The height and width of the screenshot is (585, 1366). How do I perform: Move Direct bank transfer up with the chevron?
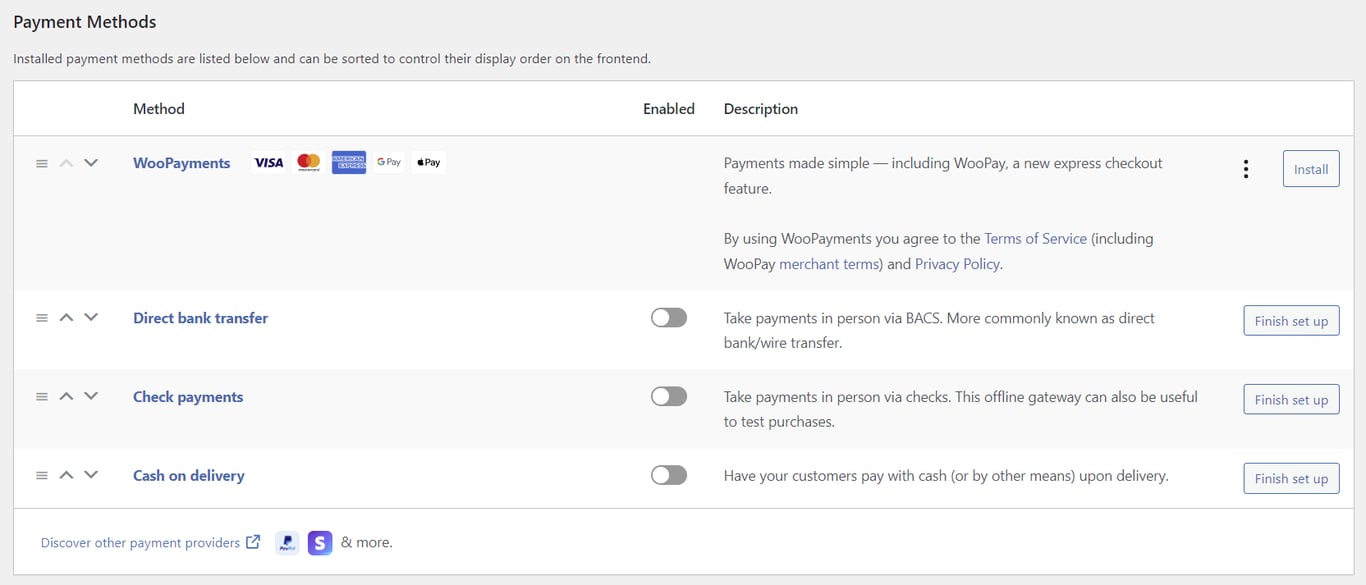click(66, 317)
